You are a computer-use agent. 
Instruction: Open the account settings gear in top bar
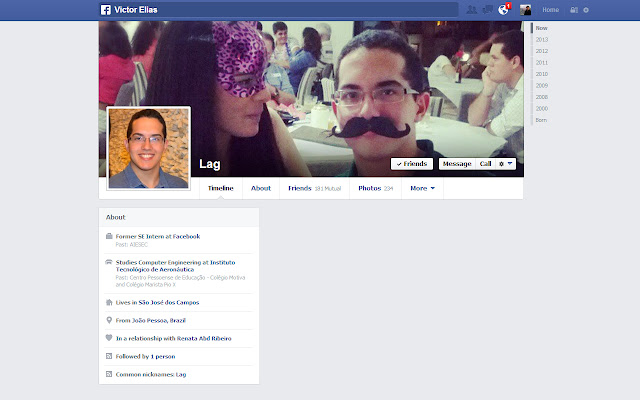tap(586, 10)
